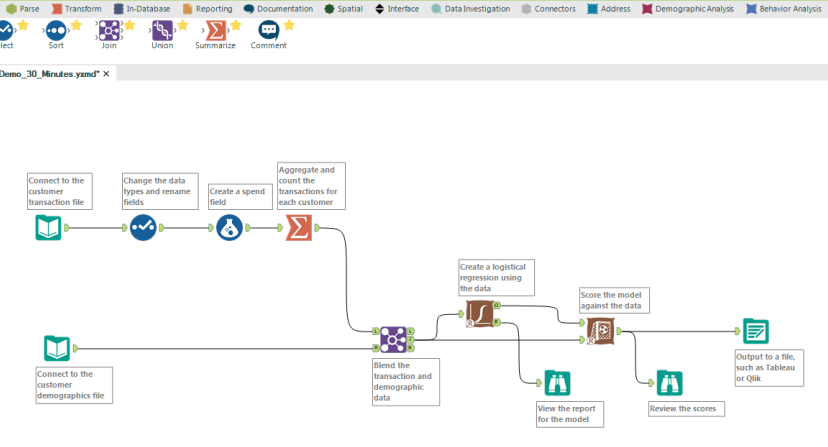Select the Comment tool in palette
Viewport: 828px width, 447px height.
pyautogui.click(x=268, y=35)
